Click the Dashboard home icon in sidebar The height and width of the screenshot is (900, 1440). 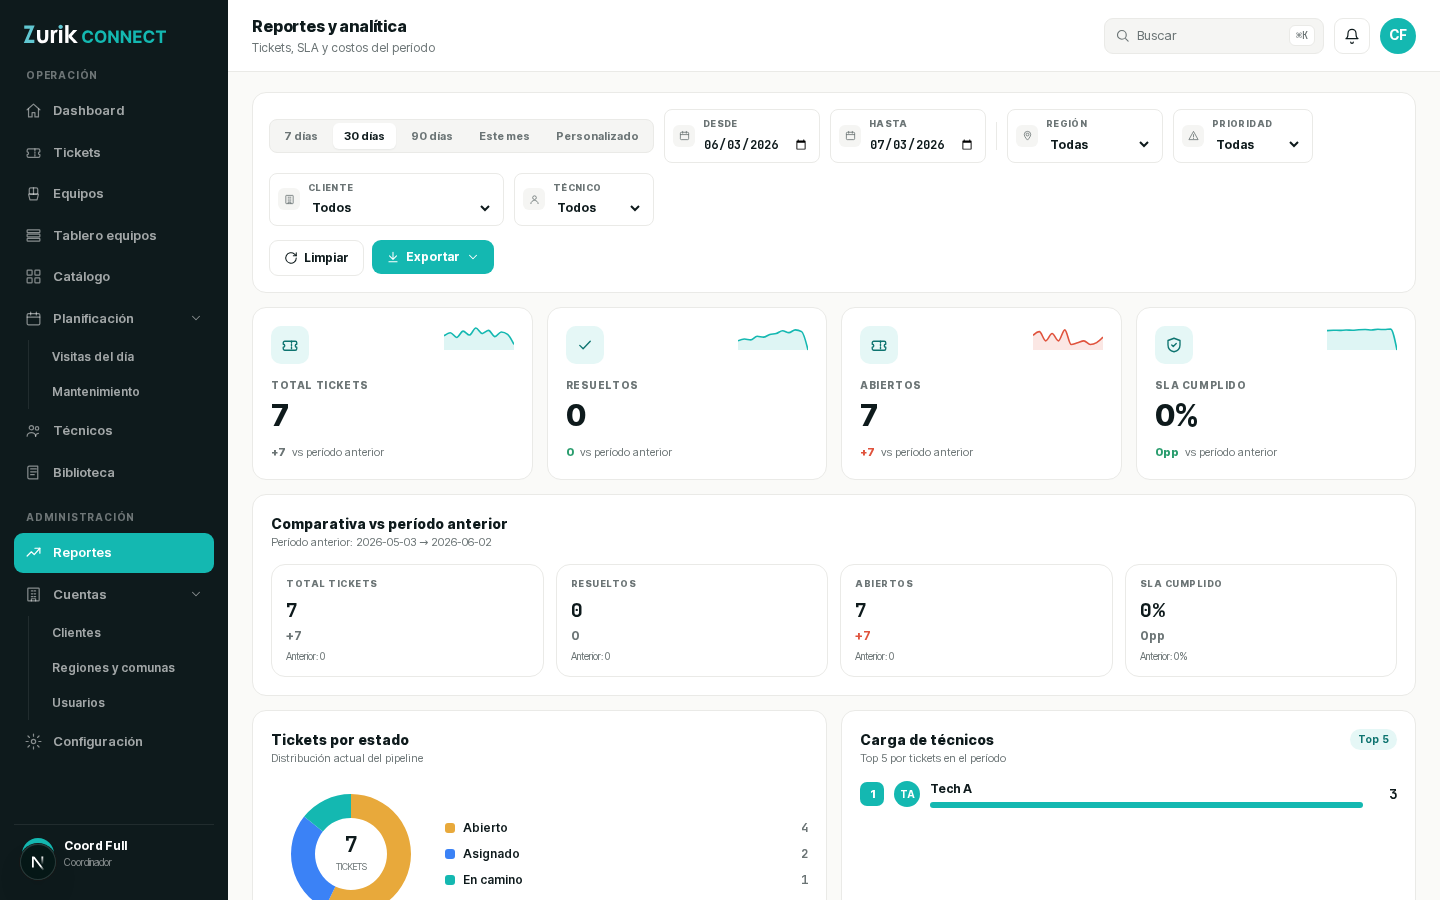[34, 111]
